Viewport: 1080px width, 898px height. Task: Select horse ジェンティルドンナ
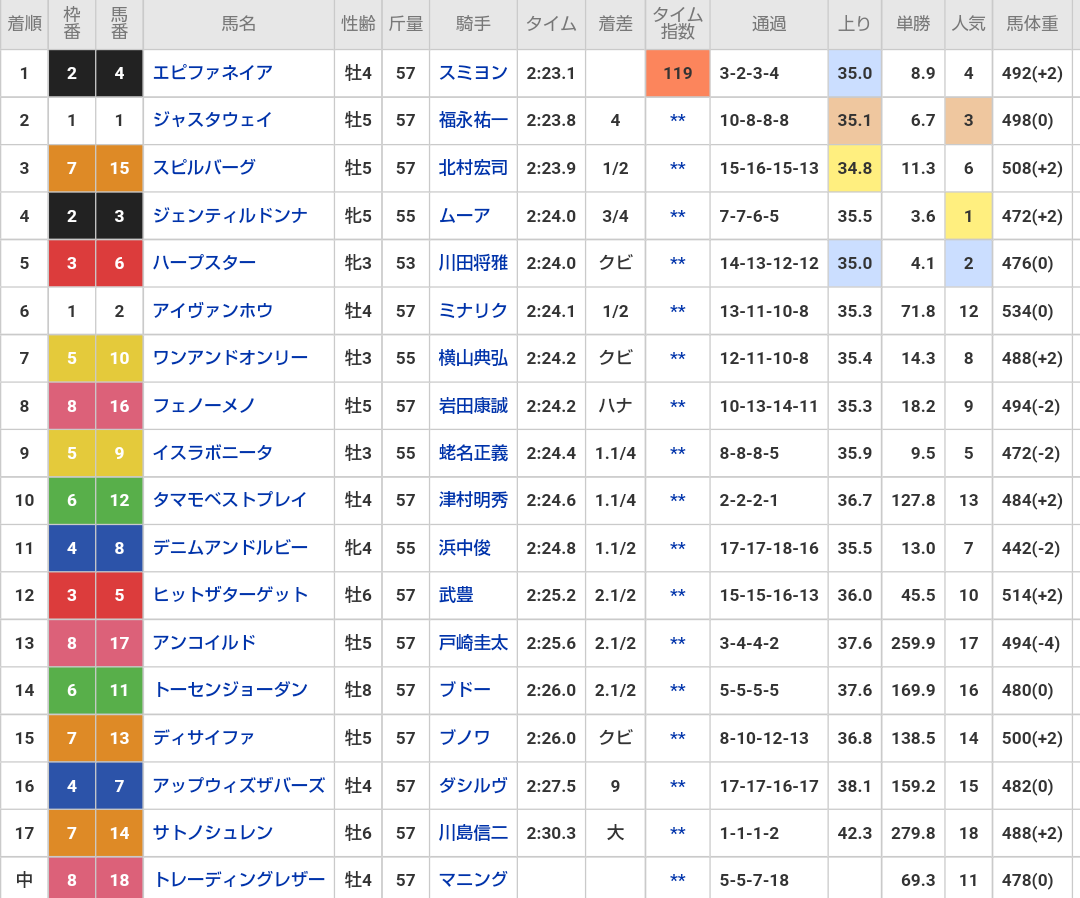coord(229,216)
